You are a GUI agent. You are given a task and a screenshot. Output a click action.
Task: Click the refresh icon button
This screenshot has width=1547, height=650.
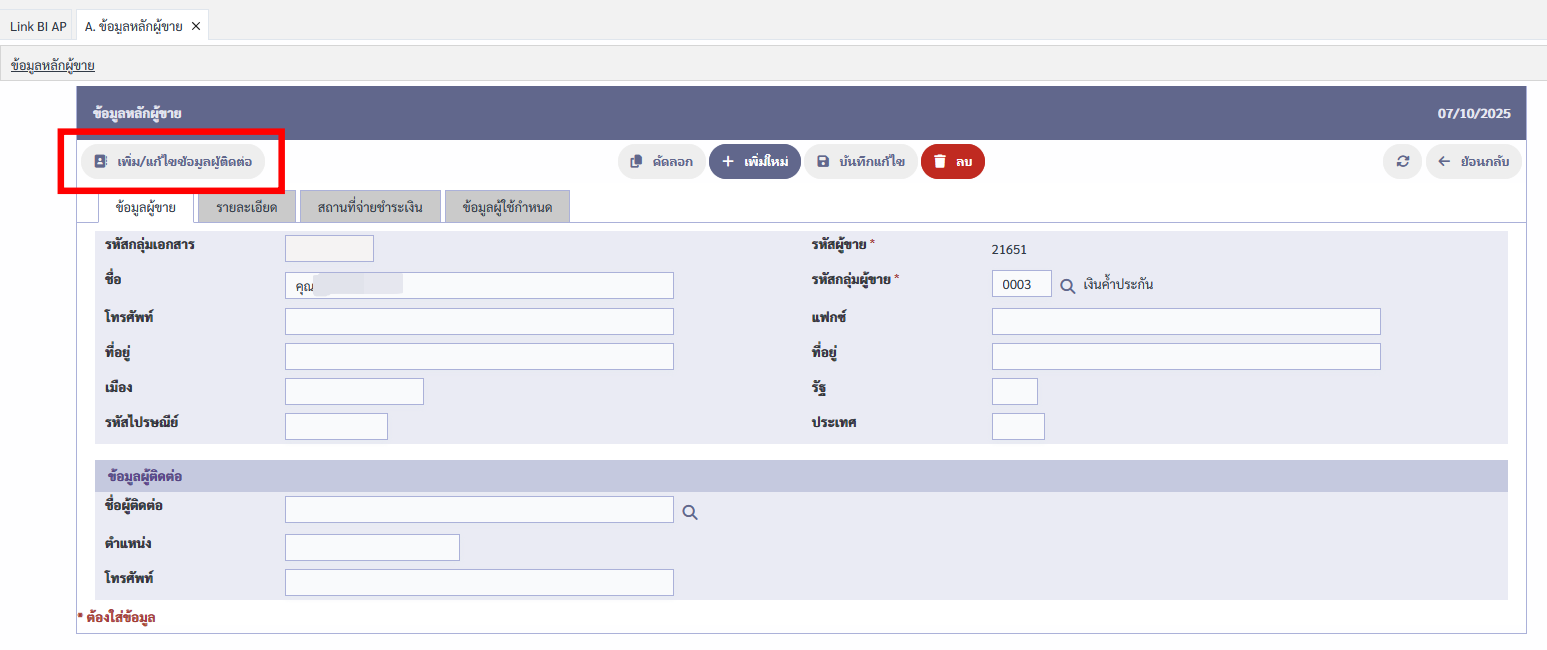(x=1402, y=161)
